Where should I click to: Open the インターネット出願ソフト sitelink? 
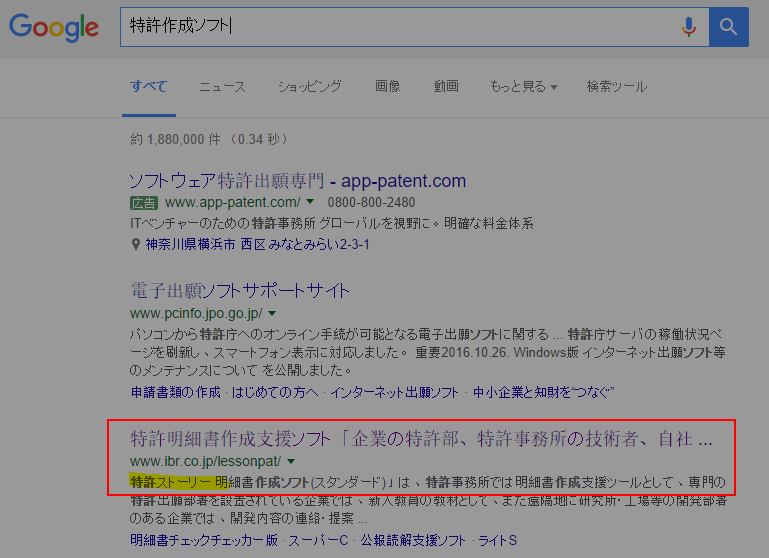tap(394, 392)
